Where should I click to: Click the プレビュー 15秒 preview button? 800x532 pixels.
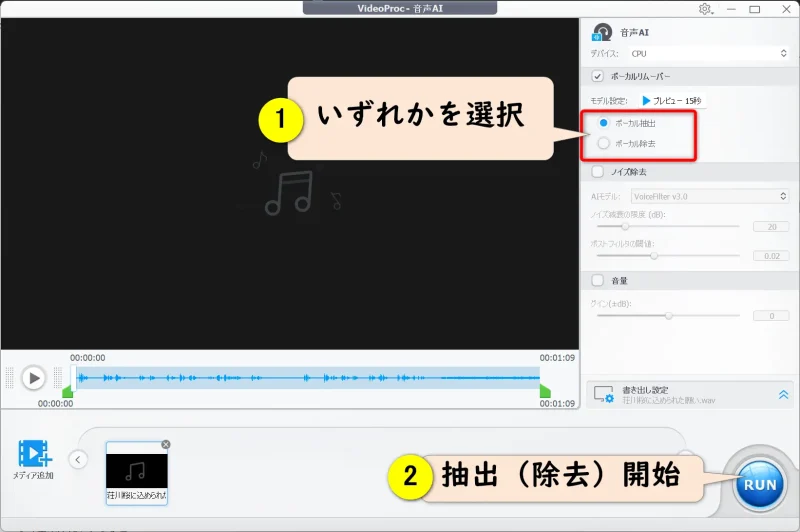point(672,101)
